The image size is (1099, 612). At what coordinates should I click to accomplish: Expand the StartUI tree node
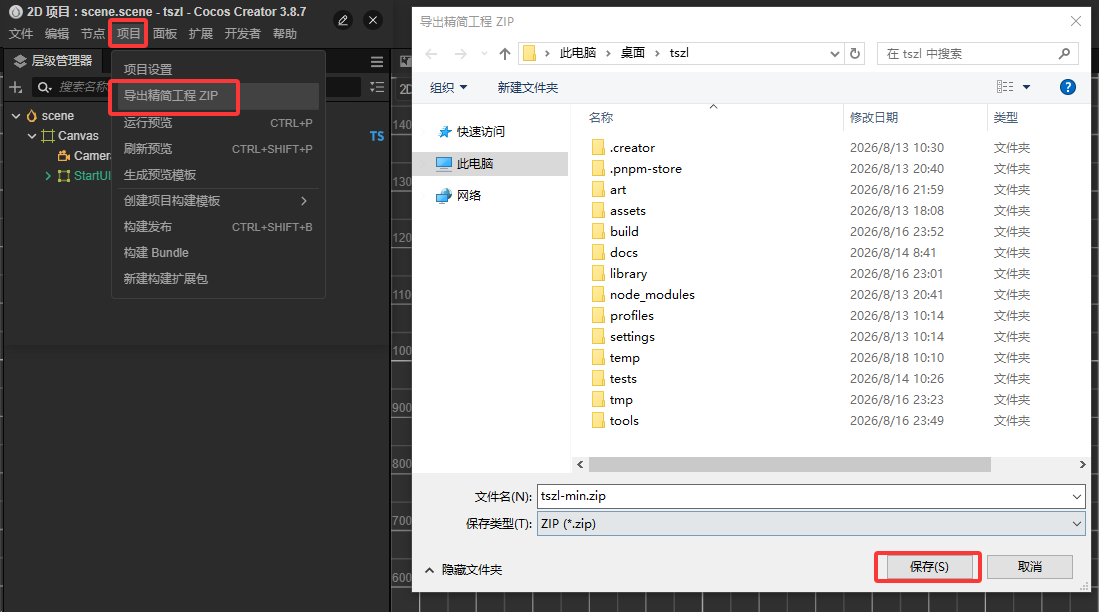48,176
